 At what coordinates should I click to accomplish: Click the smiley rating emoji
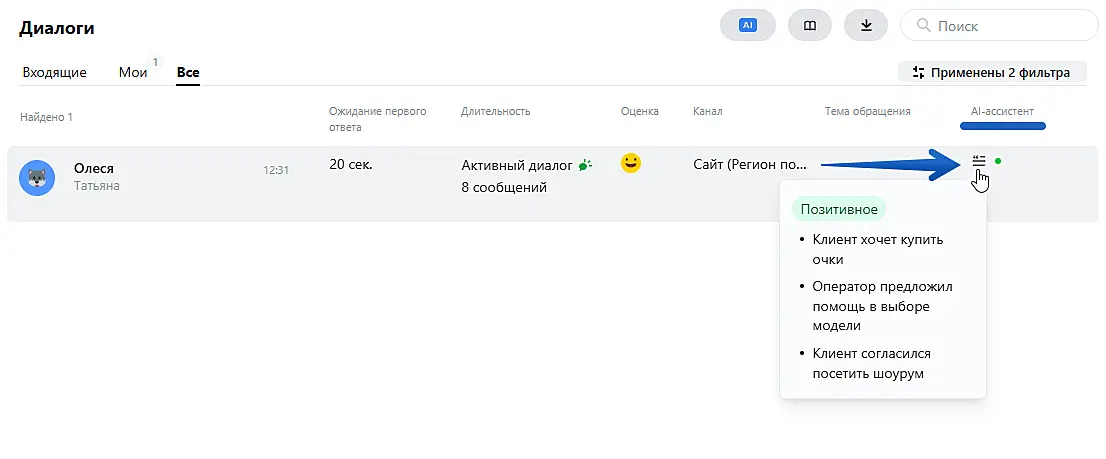coord(630,163)
